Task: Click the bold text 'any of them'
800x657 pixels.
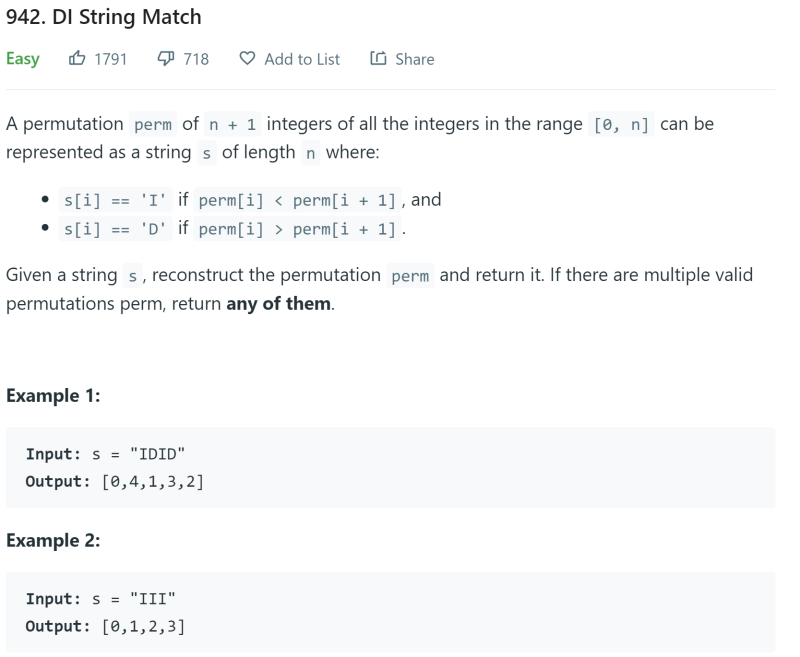Action: [x=278, y=303]
